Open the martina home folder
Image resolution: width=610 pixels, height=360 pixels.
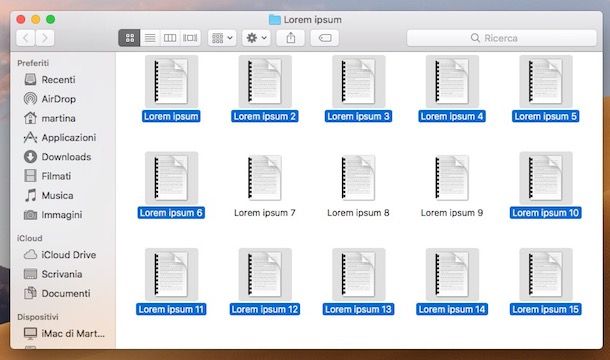[x=50, y=118]
